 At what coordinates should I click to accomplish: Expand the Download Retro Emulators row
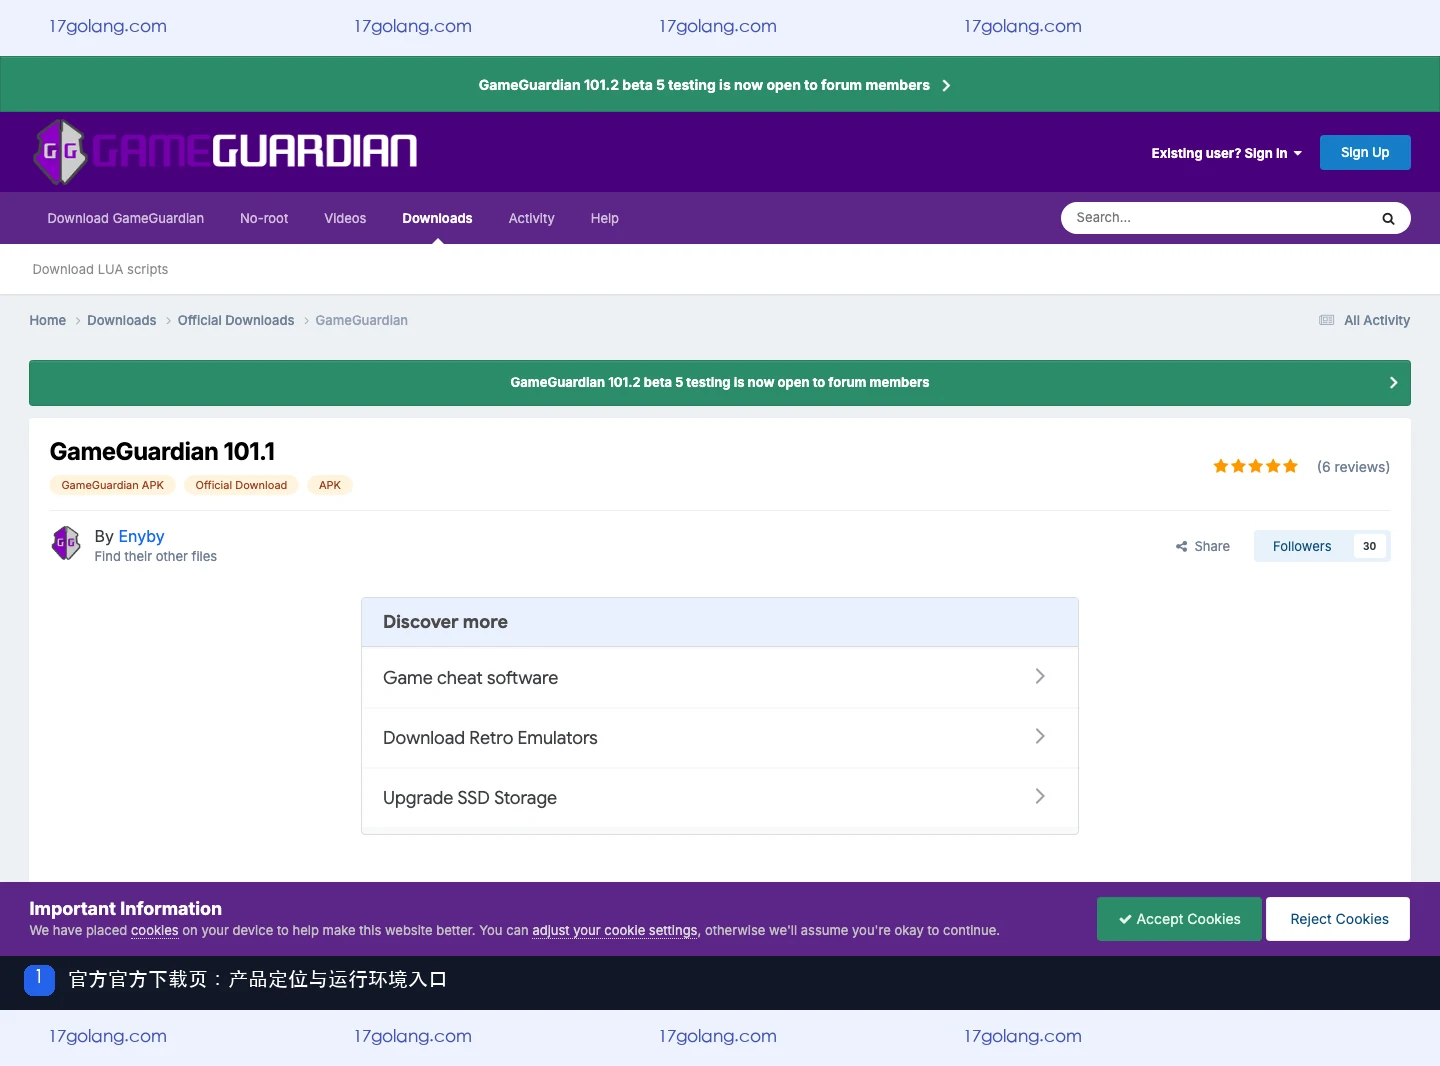coord(720,738)
